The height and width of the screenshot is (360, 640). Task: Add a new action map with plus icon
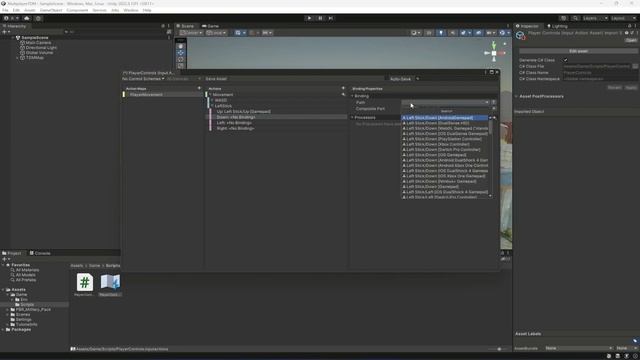coord(199,88)
